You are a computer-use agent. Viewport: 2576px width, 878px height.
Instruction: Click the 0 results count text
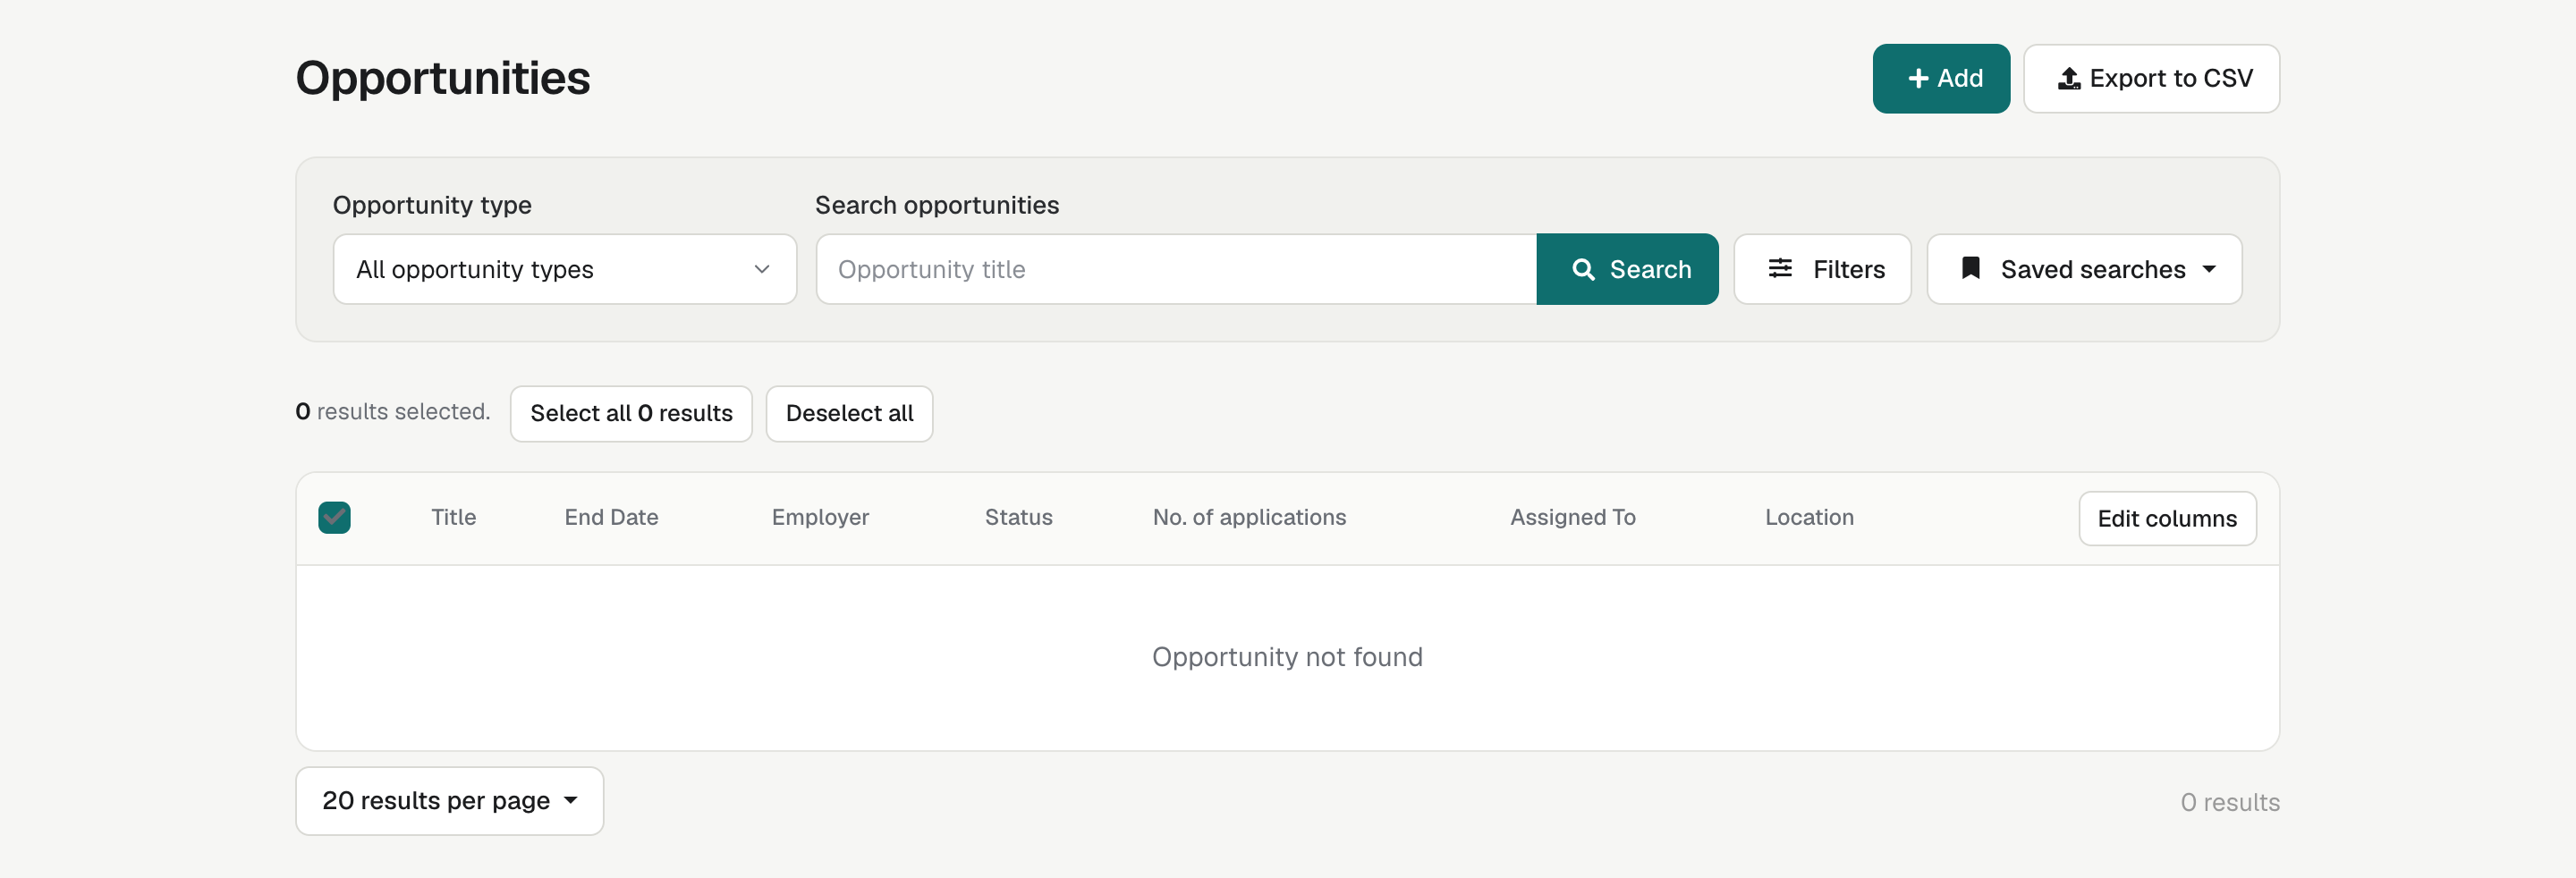2229,802
